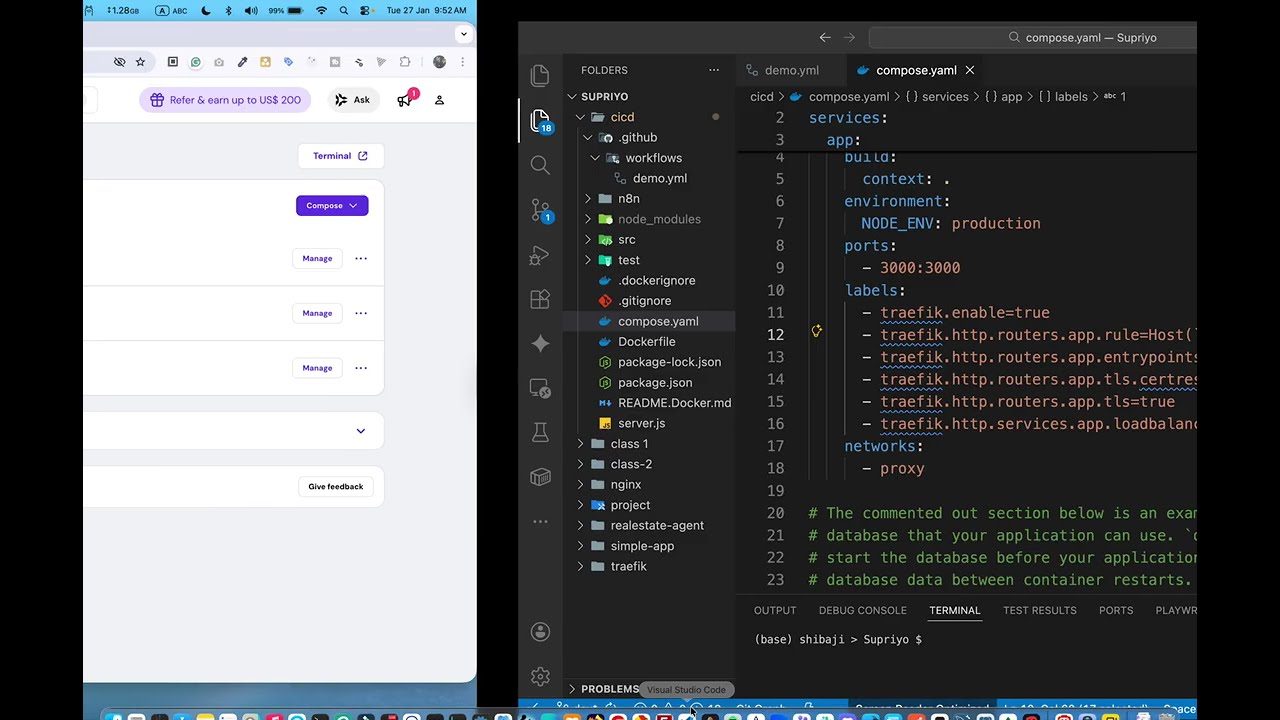
Task: Click the lightbulb code action on line 12
Action: pos(816,332)
